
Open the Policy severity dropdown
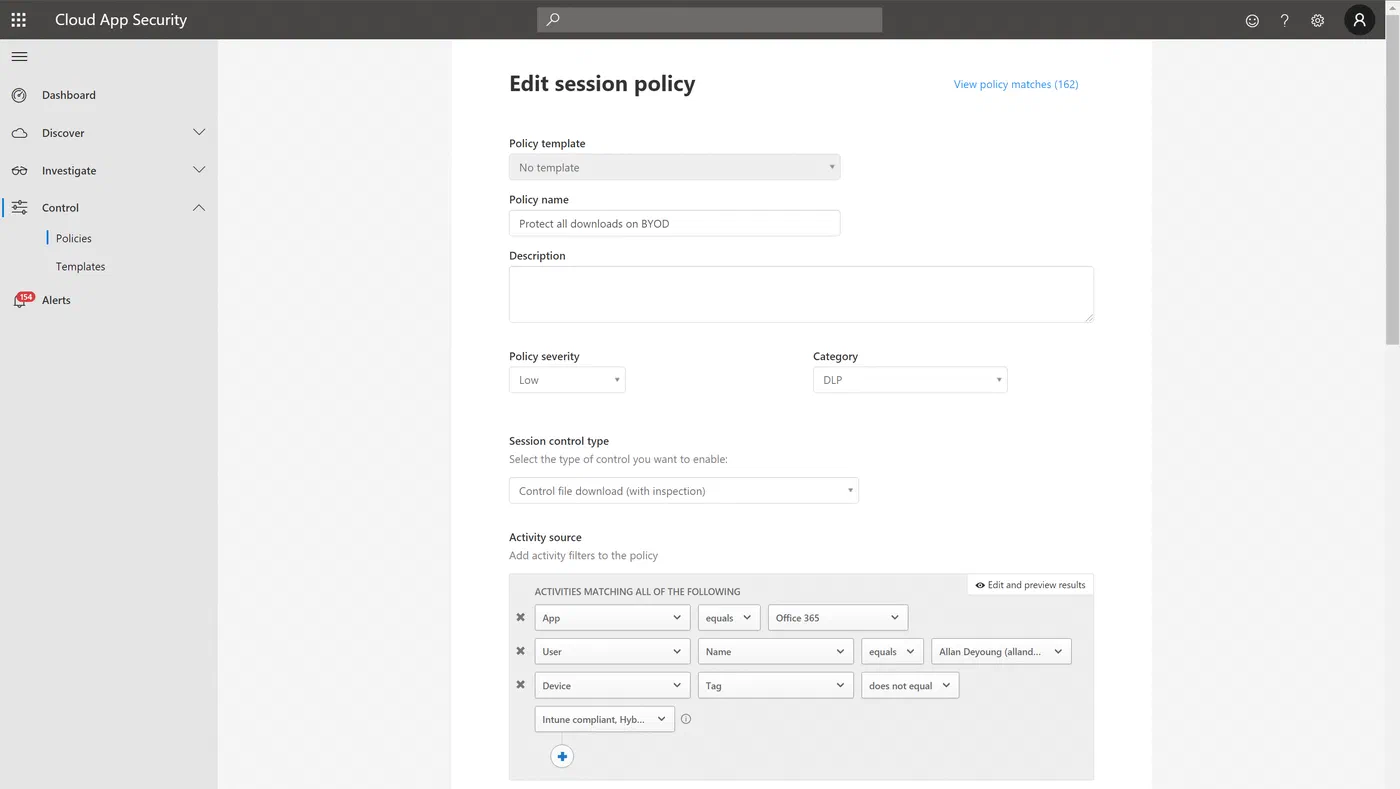pyautogui.click(x=567, y=380)
